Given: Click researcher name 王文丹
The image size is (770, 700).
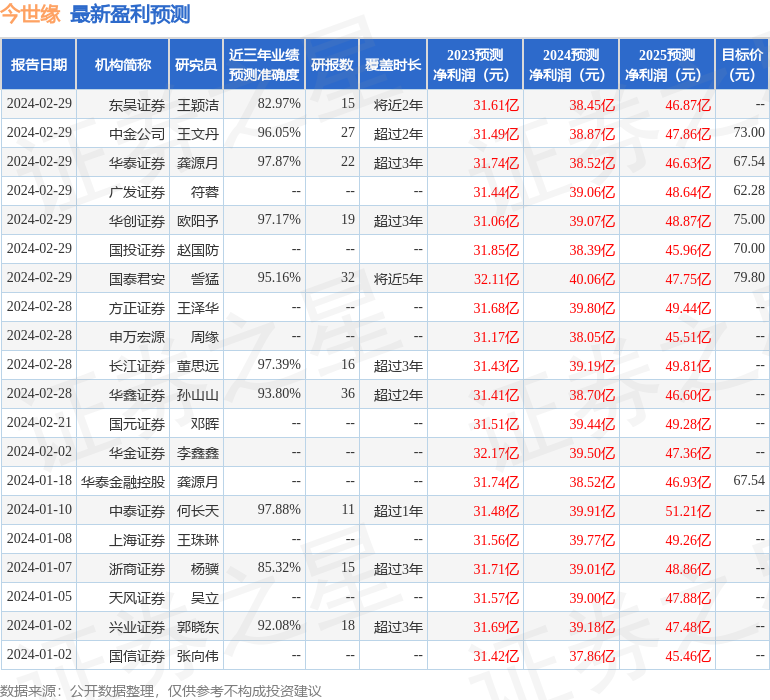Looking at the screenshot, I should coord(197,134).
